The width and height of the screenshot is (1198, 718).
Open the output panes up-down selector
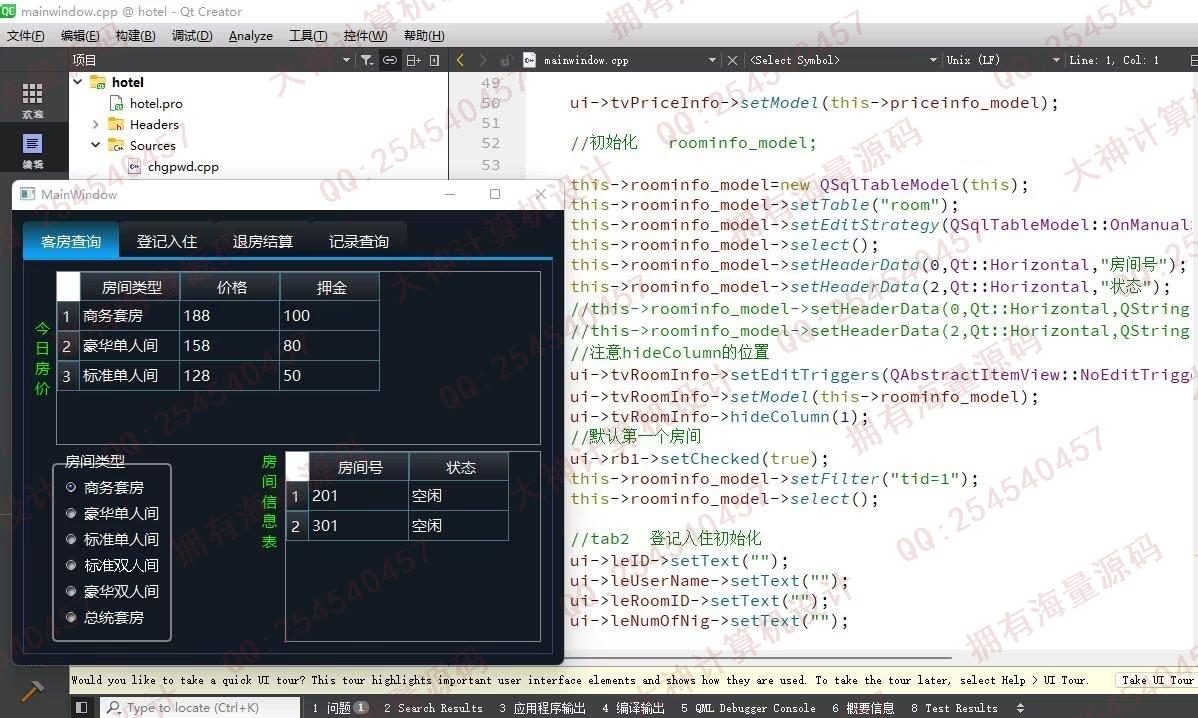pos(1020,708)
